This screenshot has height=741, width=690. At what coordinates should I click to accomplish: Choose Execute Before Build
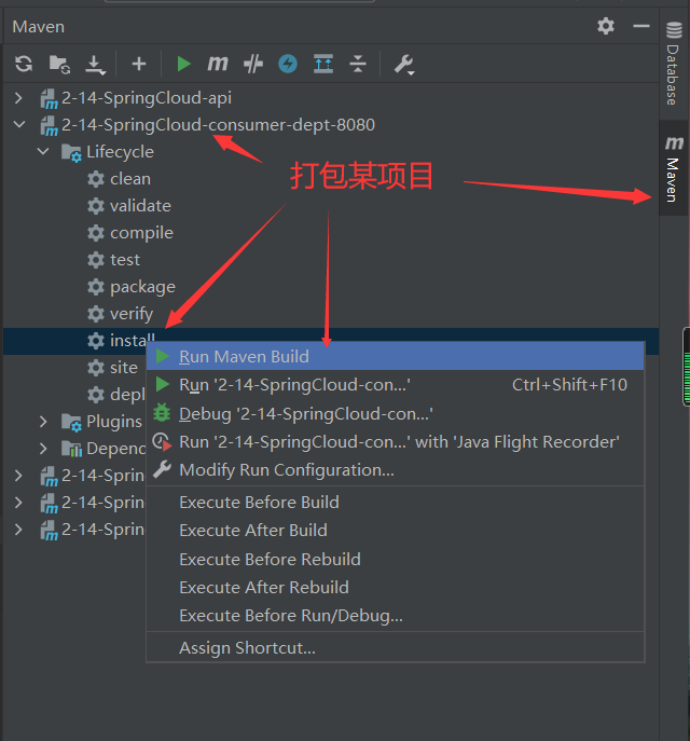click(395, 502)
